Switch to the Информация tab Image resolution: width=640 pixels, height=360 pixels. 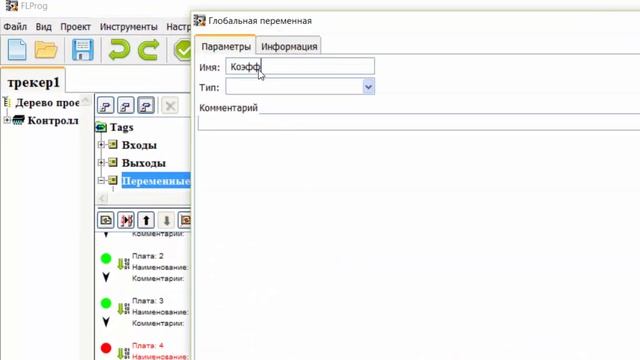coord(289,47)
